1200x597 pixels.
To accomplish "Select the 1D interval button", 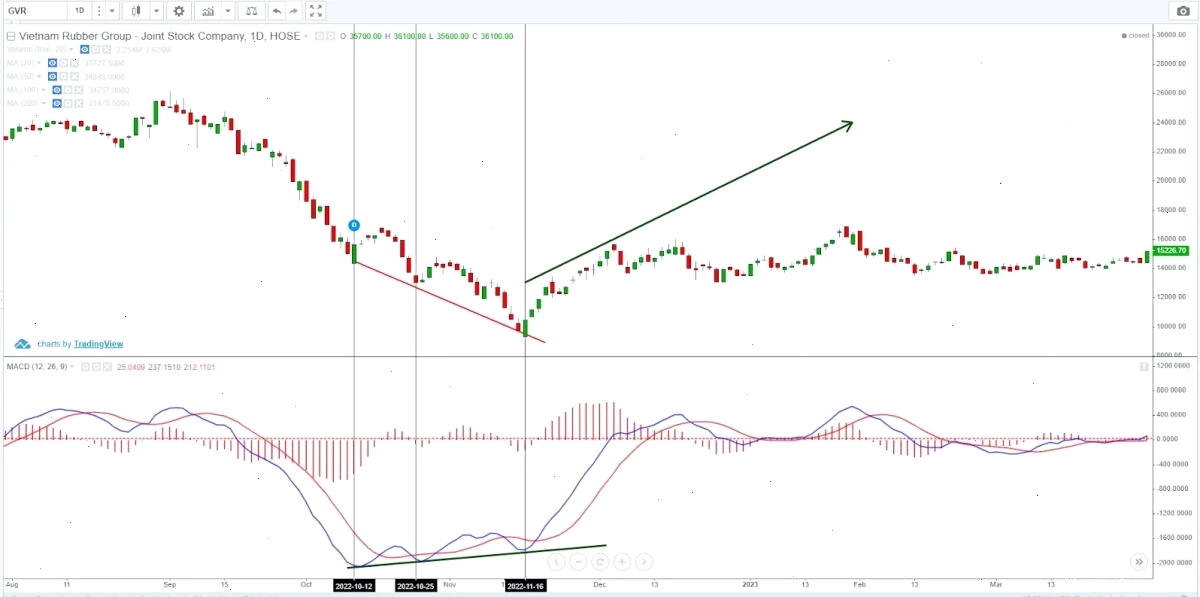I will point(80,11).
